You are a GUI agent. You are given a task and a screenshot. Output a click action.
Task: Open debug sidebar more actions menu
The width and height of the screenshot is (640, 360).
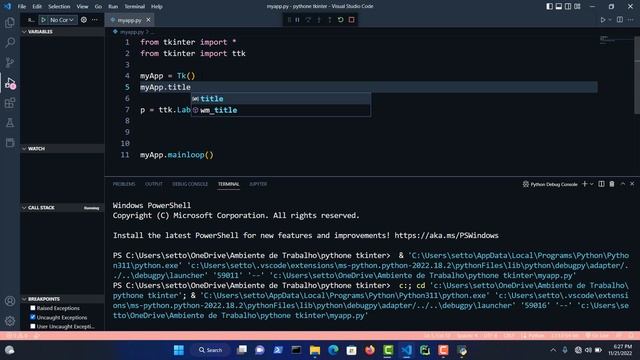point(95,20)
